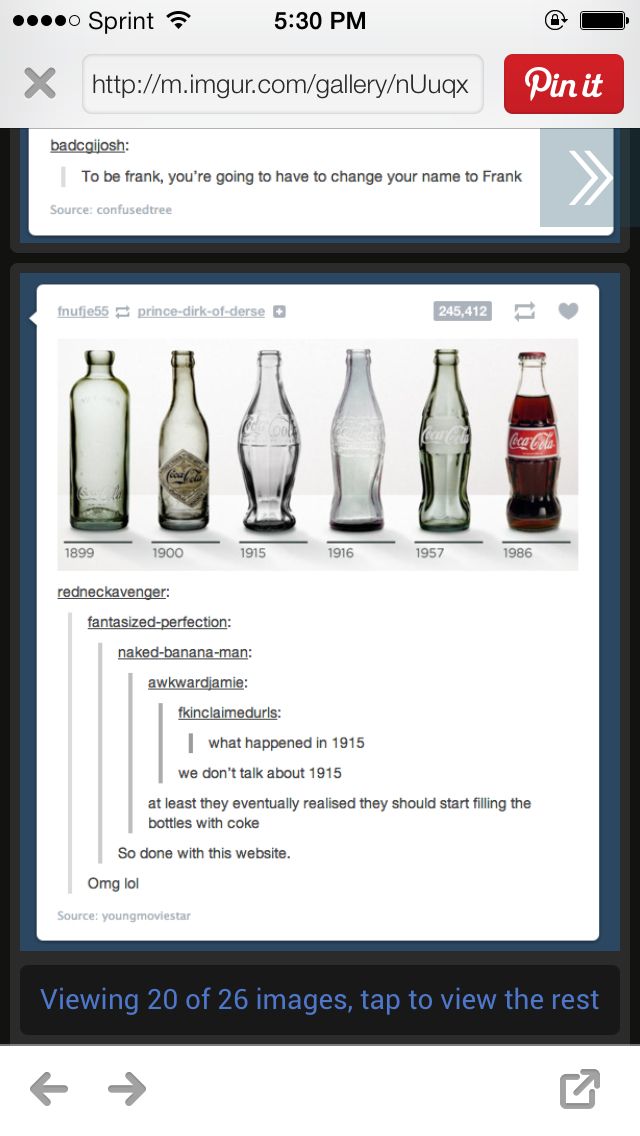Screen dimensions: 640x1136
Task: Open the 245,412 notes count
Action: tap(462, 311)
